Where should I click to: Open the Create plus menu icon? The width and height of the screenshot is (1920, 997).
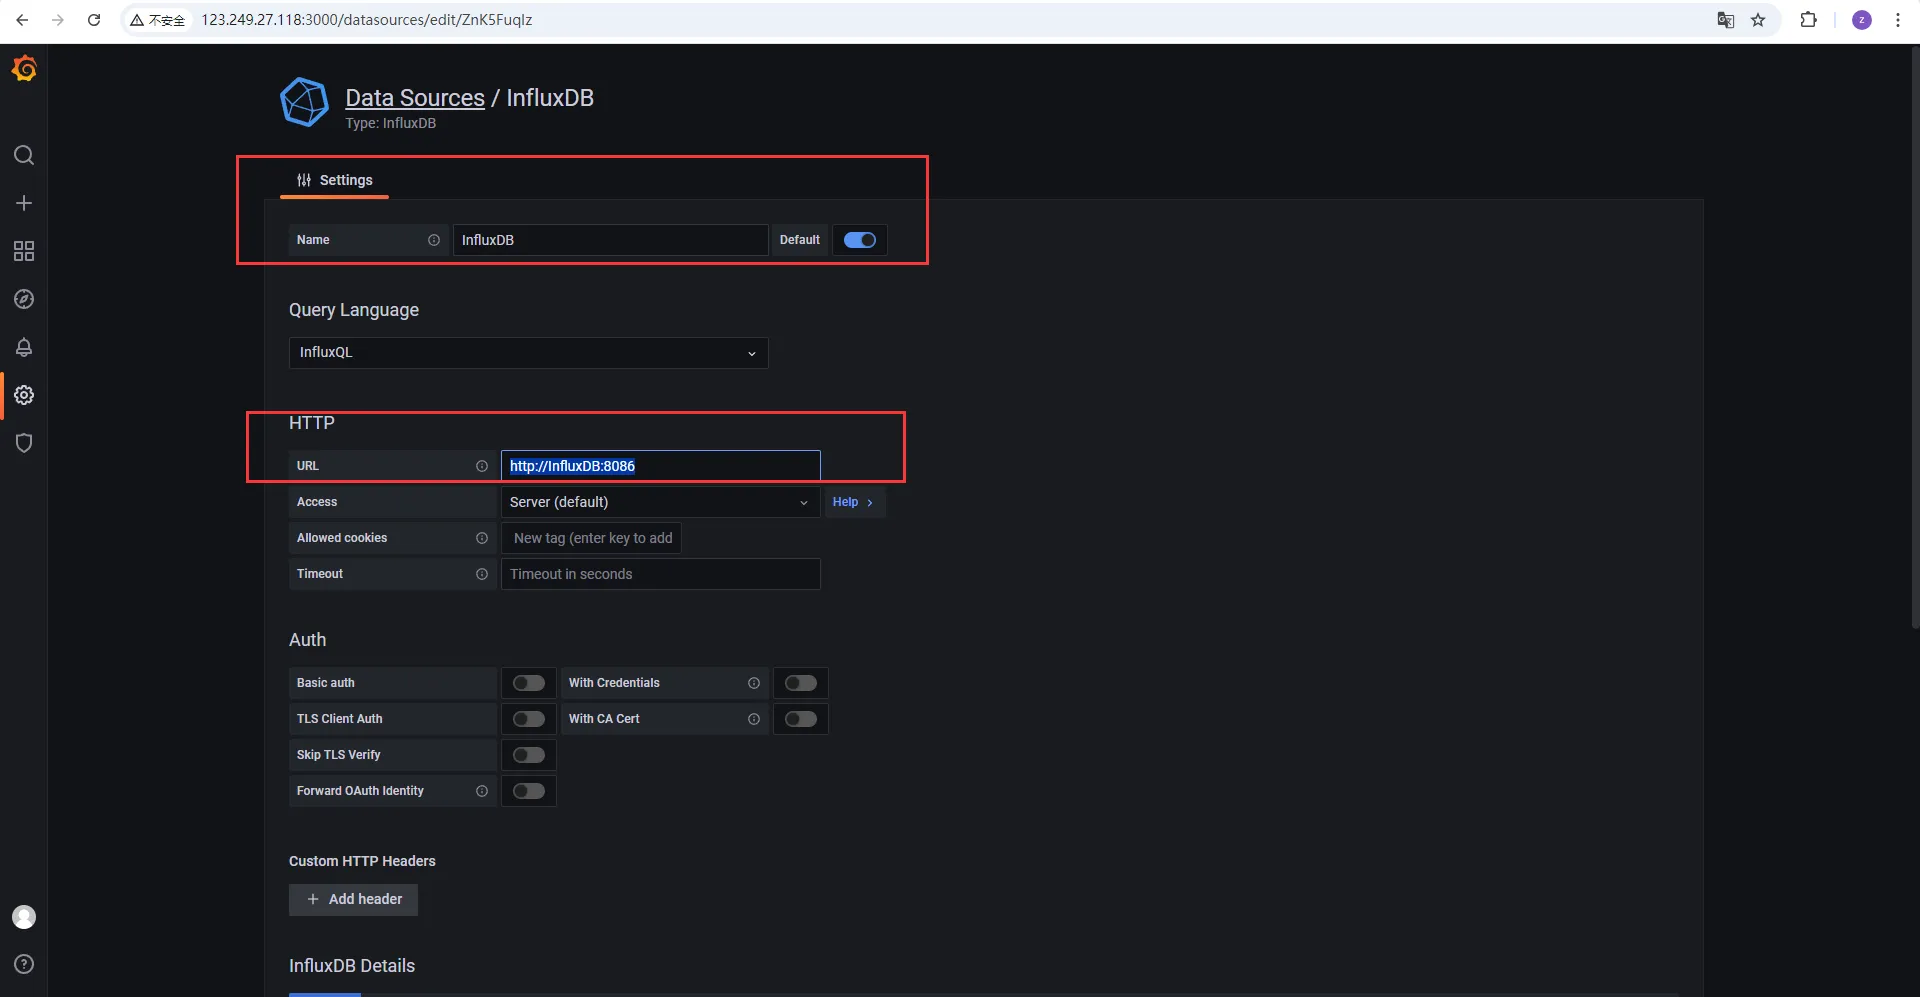coord(24,203)
